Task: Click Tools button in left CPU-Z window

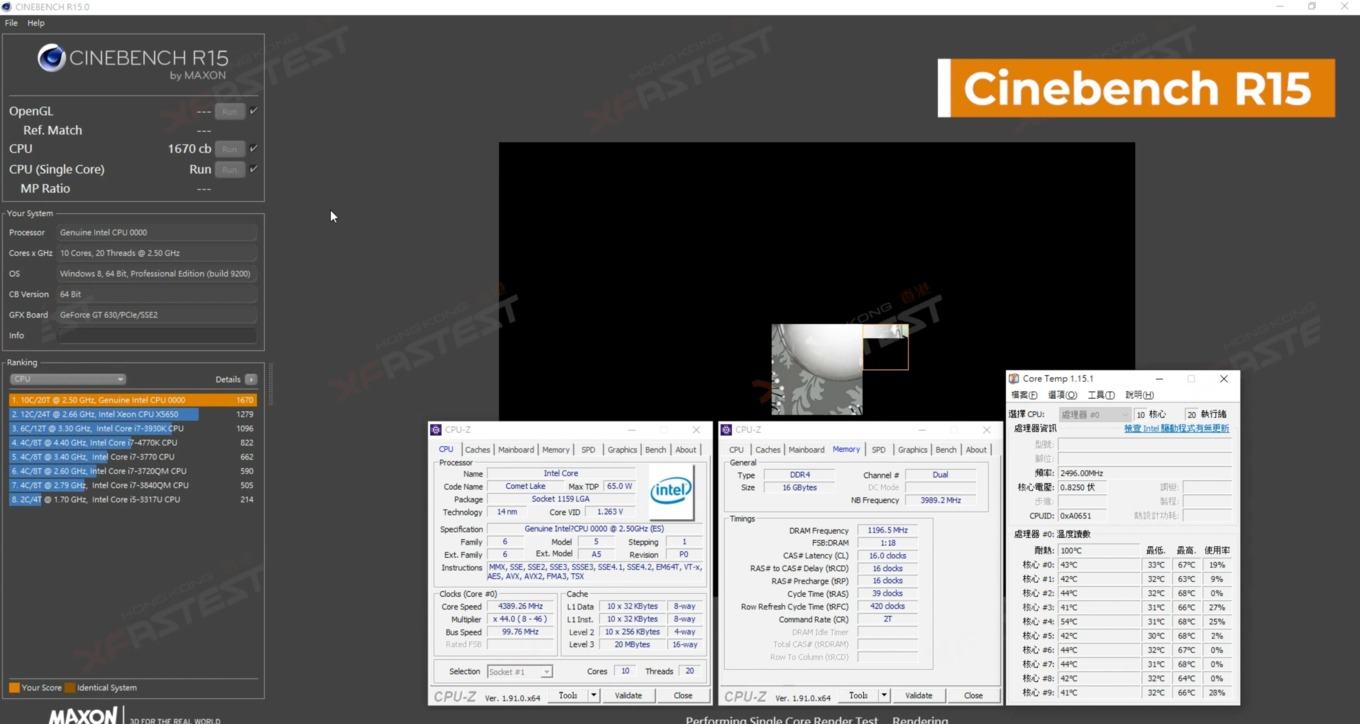Action: coord(568,695)
